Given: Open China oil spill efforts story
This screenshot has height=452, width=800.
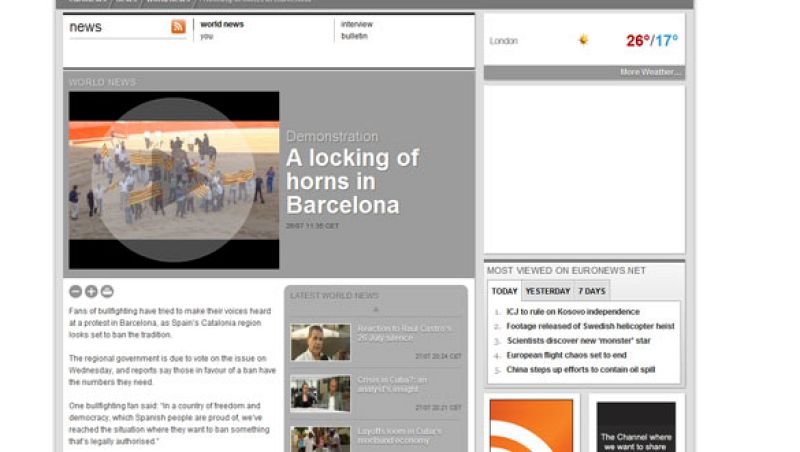Looking at the screenshot, I should point(581,369).
